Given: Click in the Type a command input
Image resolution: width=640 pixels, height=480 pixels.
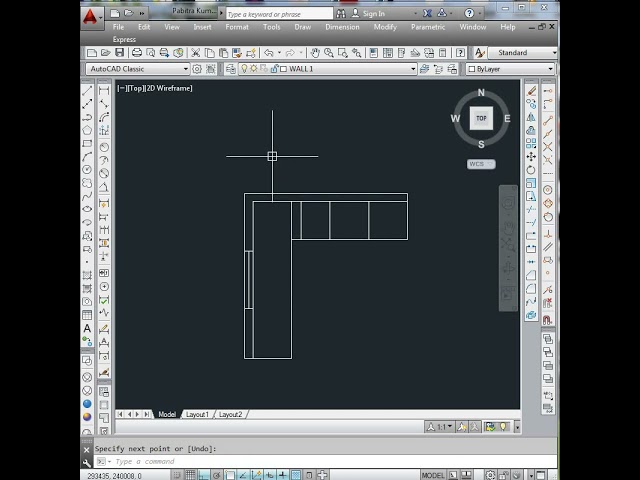Looking at the screenshot, I should (x=326, y=462).
